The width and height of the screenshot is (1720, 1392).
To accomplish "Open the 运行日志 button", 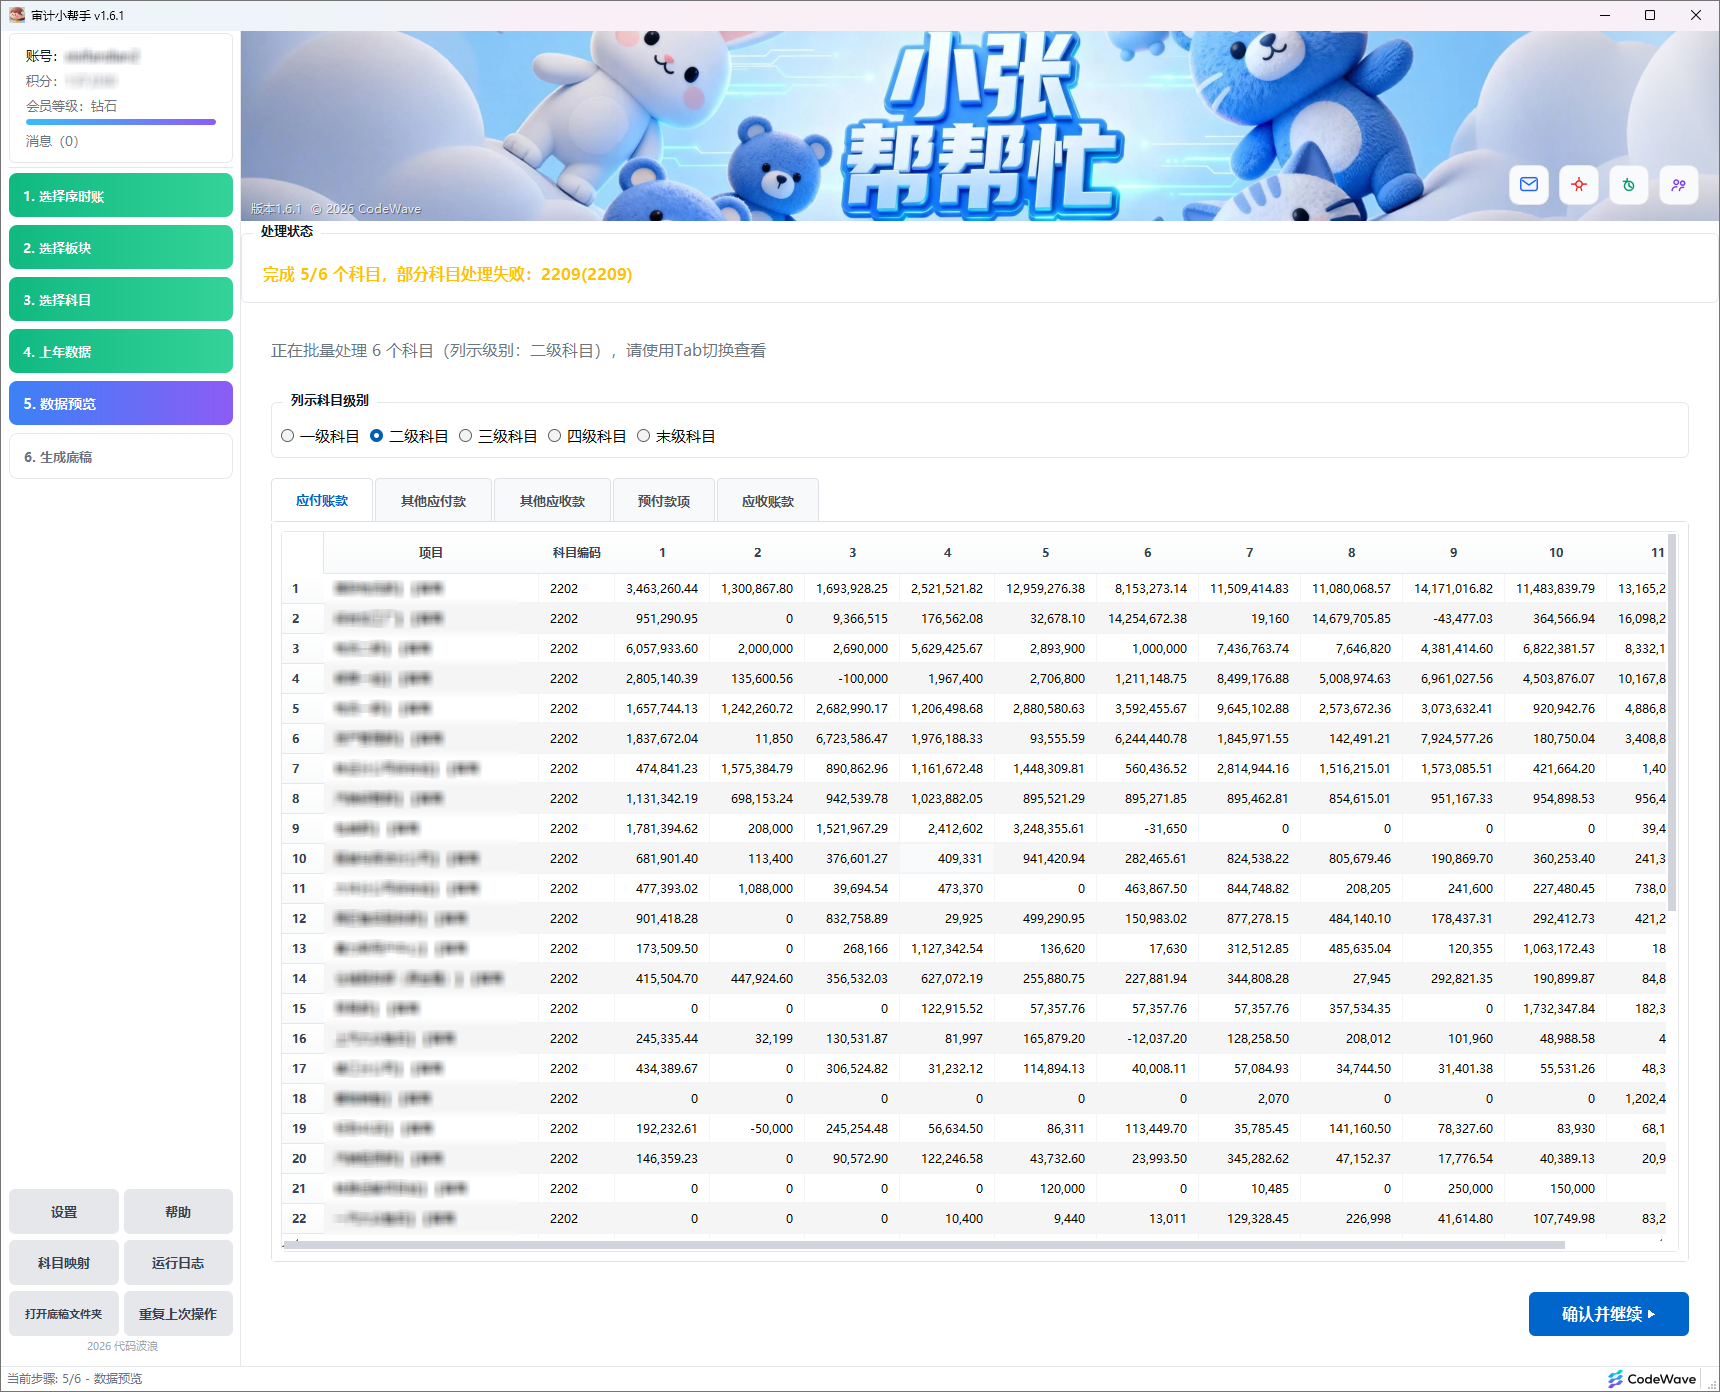I will tap(178, 1263).
